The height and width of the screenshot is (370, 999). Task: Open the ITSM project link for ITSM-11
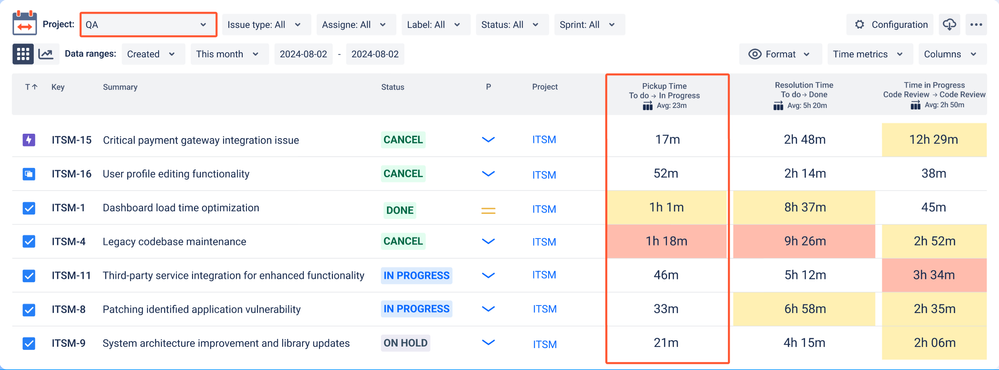(x=544, y=275)
